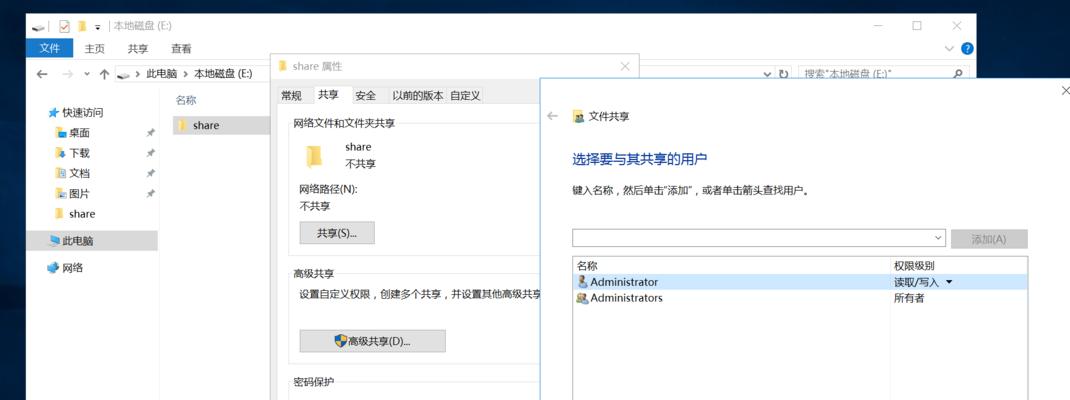Click the 名称 column header in file list

186,100
